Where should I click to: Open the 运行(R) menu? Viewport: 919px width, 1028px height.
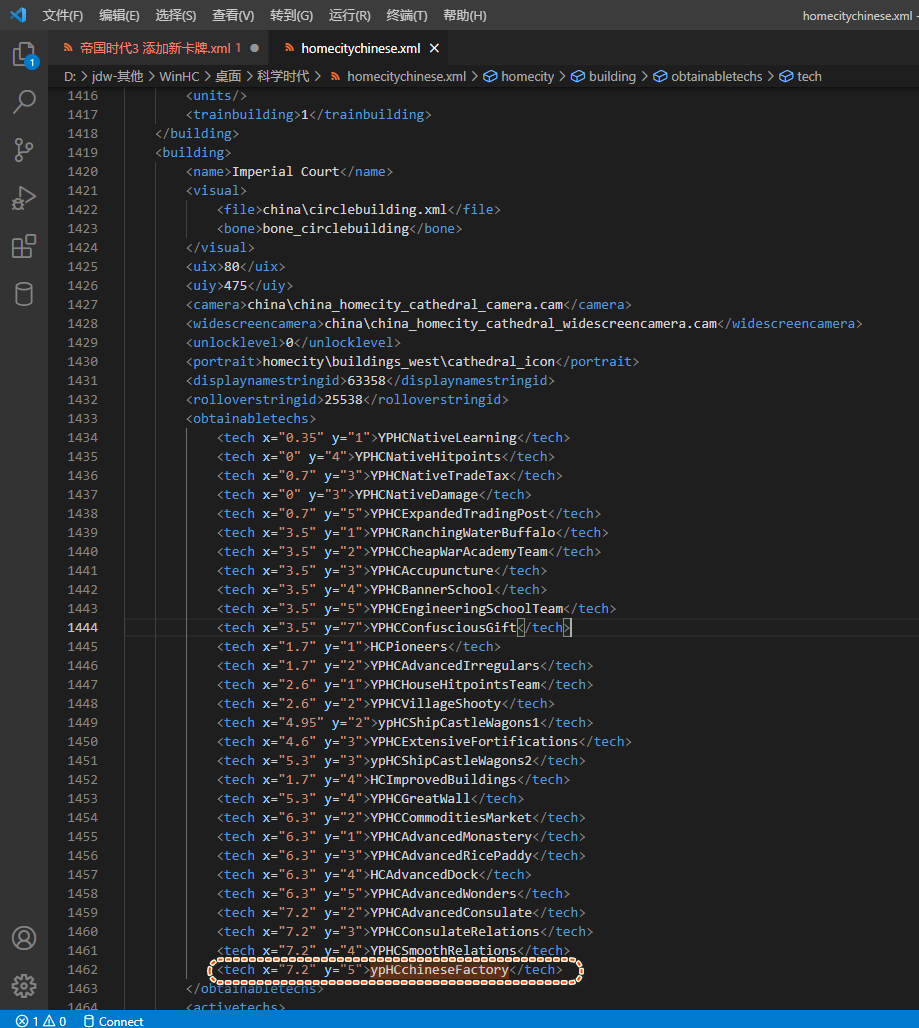coord(349,15)
